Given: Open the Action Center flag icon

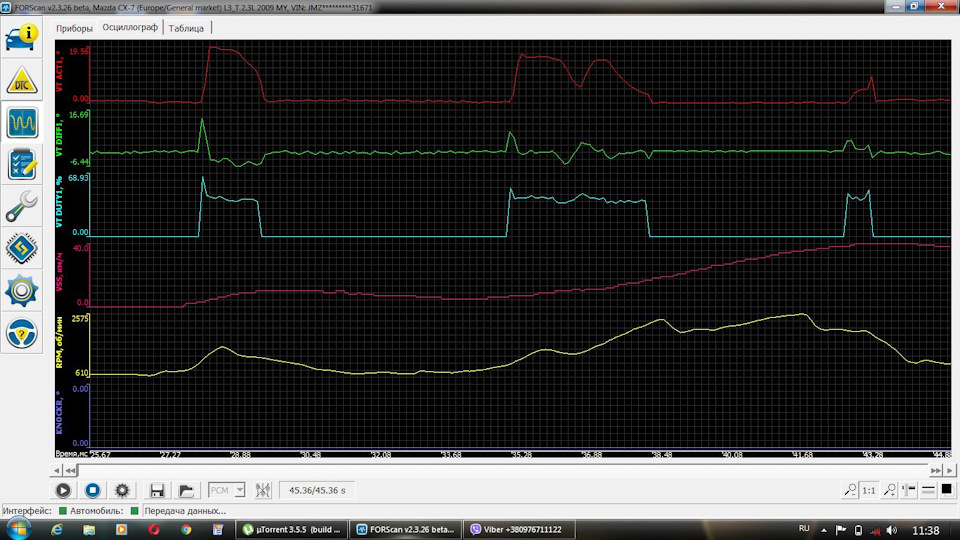Looking at the screenshot, I should pyautogui.click(x=841, y=530).
